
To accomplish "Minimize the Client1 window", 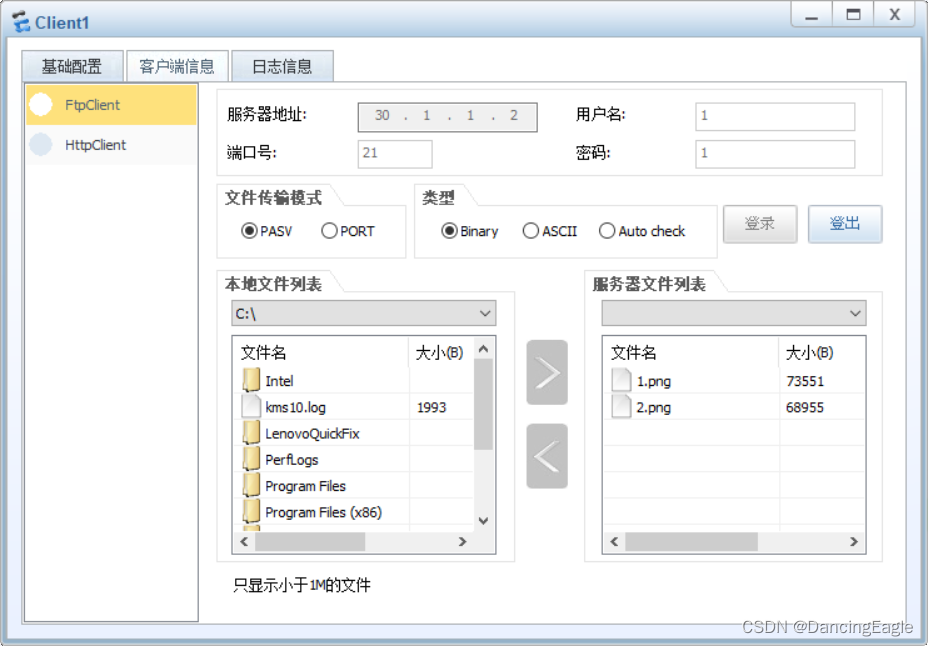I will coord(811,15).
